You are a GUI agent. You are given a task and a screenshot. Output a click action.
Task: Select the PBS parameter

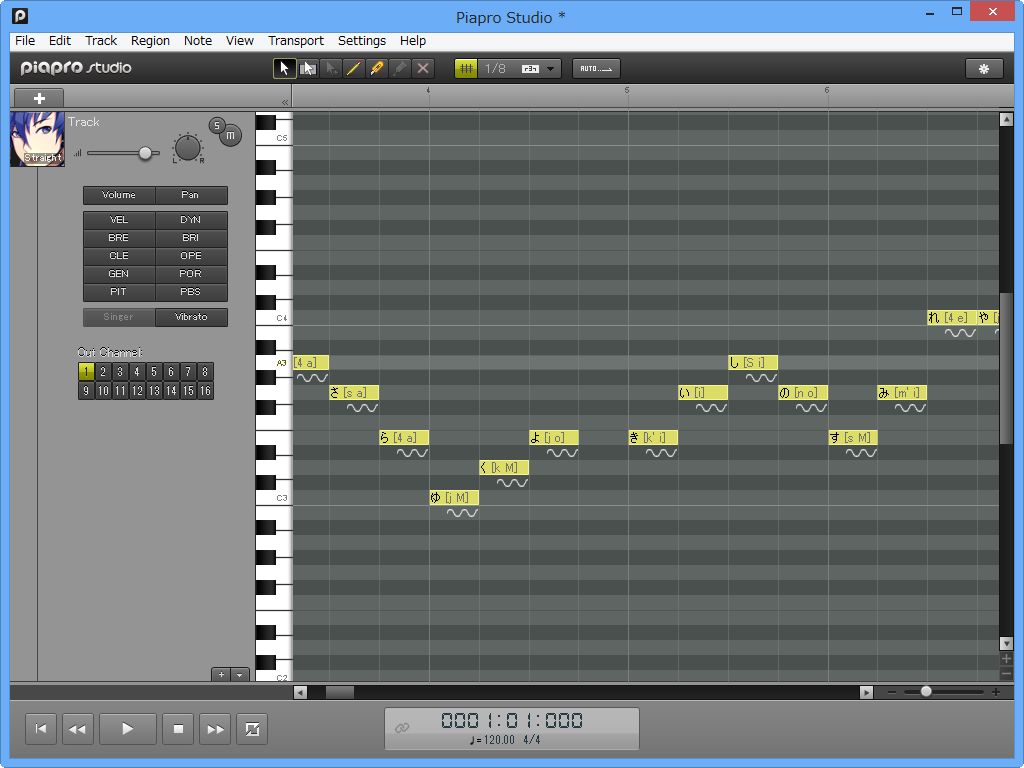point(191,292)
